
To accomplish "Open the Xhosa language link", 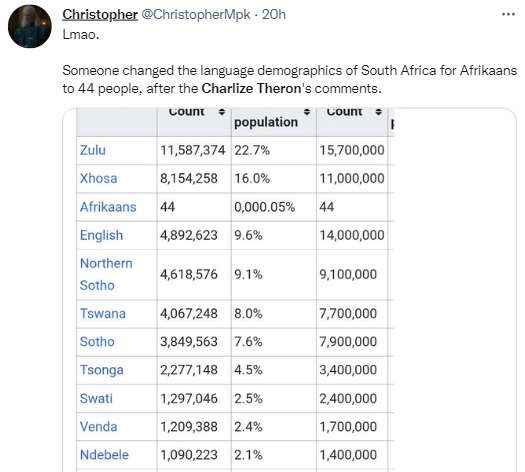I will coord(98,178).
